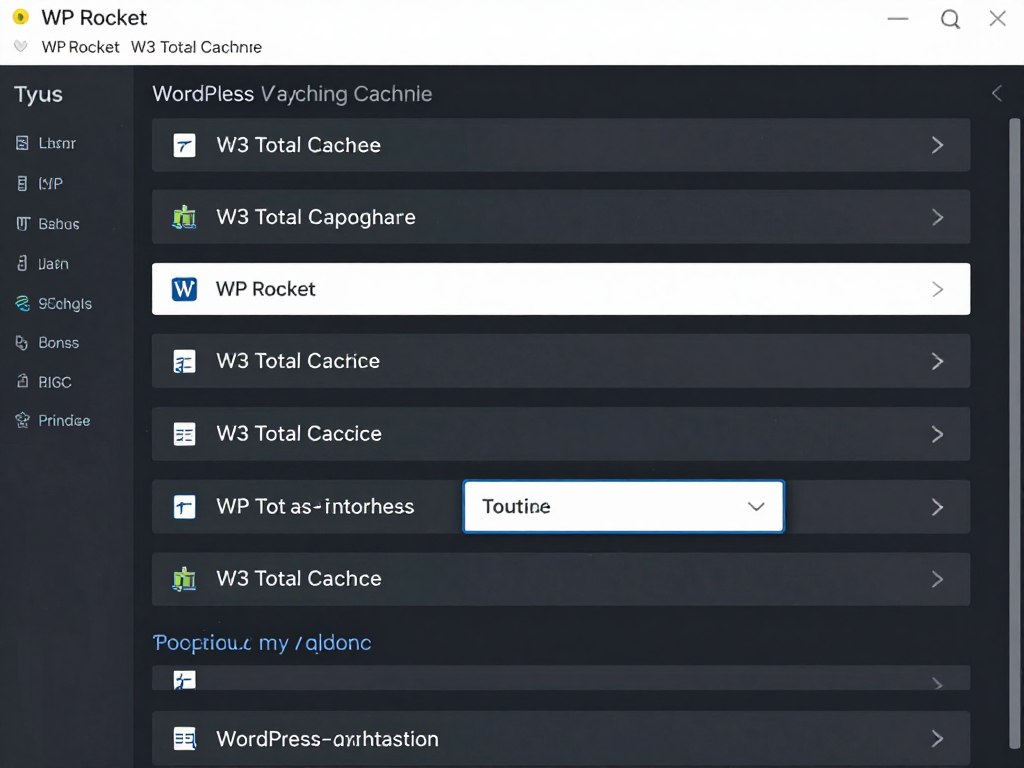This screenshot has width=1024, height=768.
Task: Click the 9Echgls sidebar icon
Action: (x=22, y=303)
